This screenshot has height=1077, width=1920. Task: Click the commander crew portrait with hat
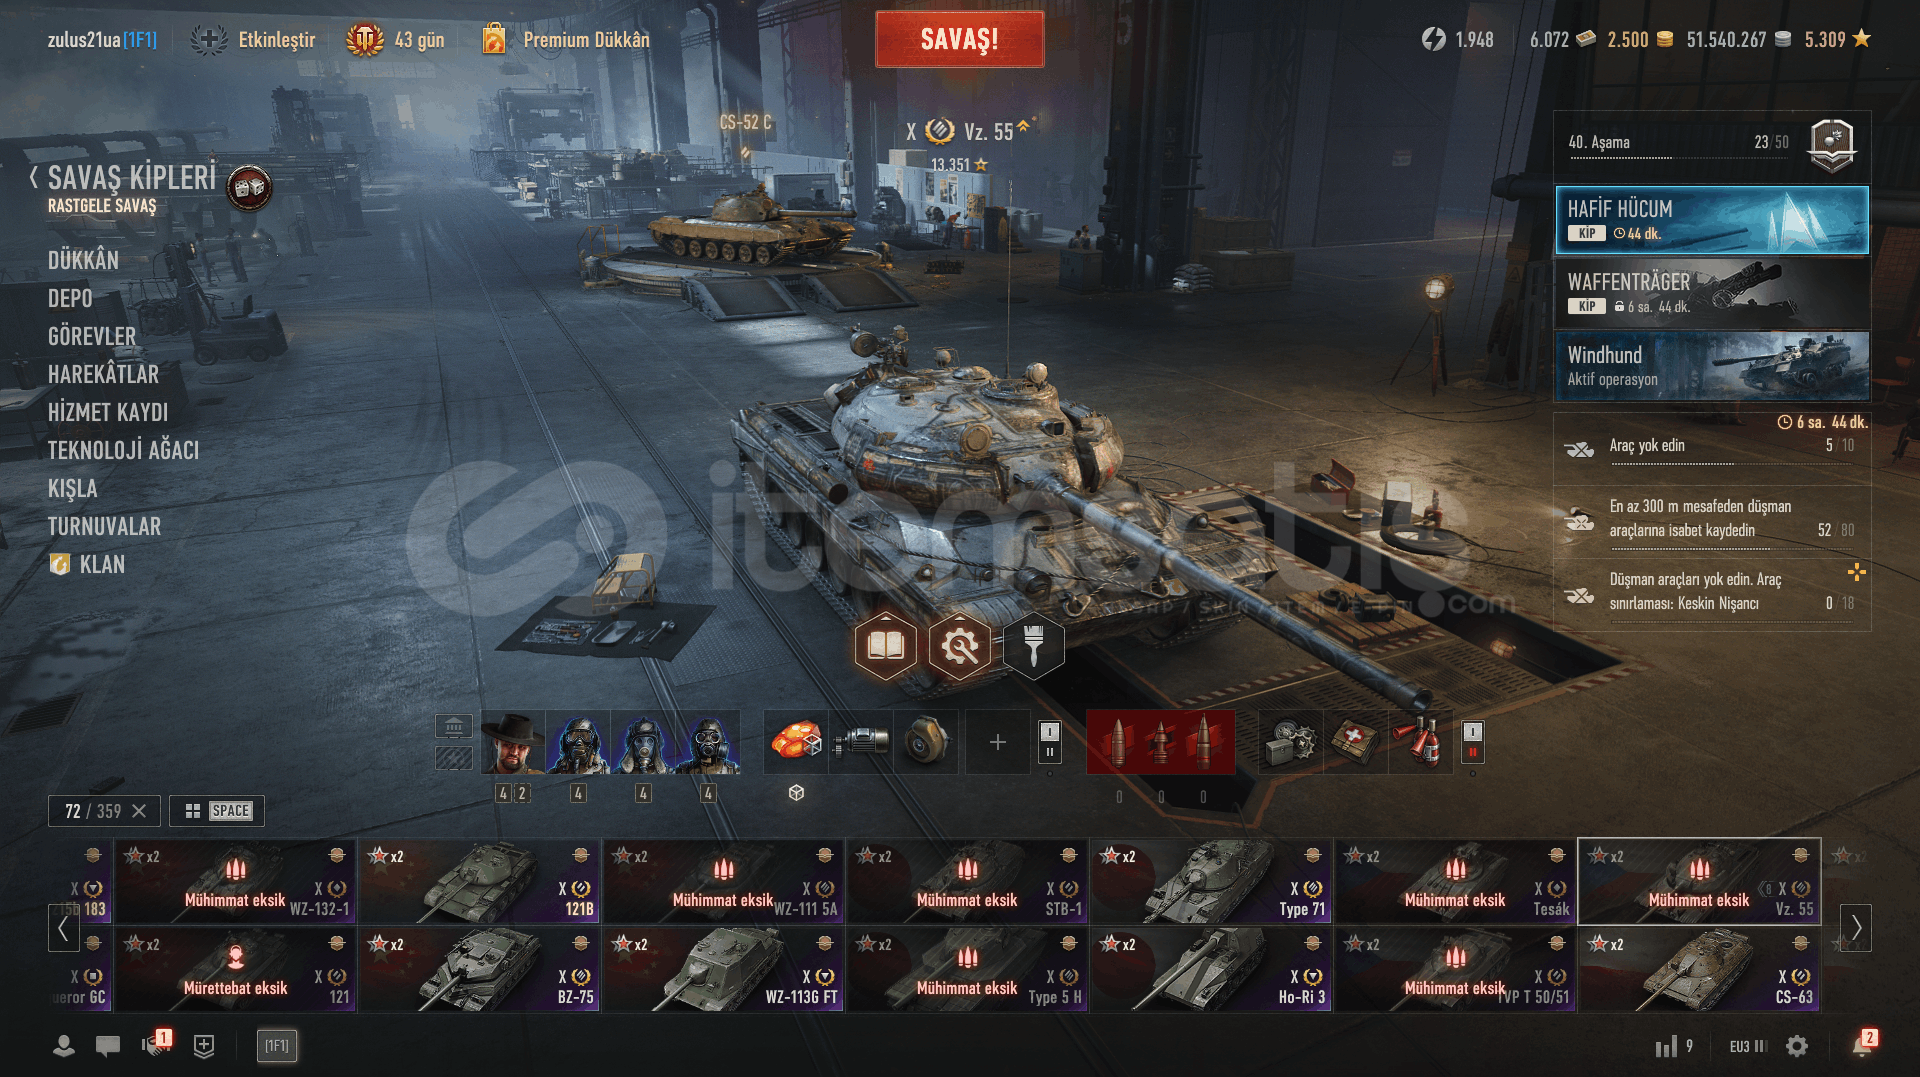(513, 742)
